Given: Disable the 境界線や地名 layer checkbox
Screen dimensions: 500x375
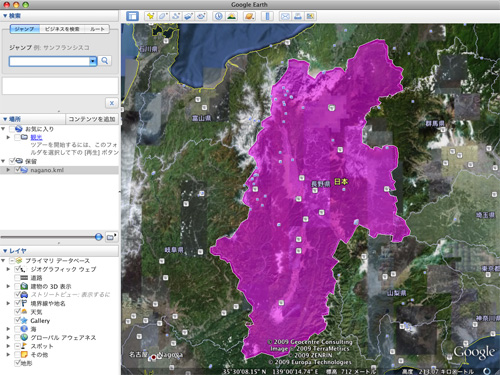Looking at the screenshot, I should click(x=17, y=303).
